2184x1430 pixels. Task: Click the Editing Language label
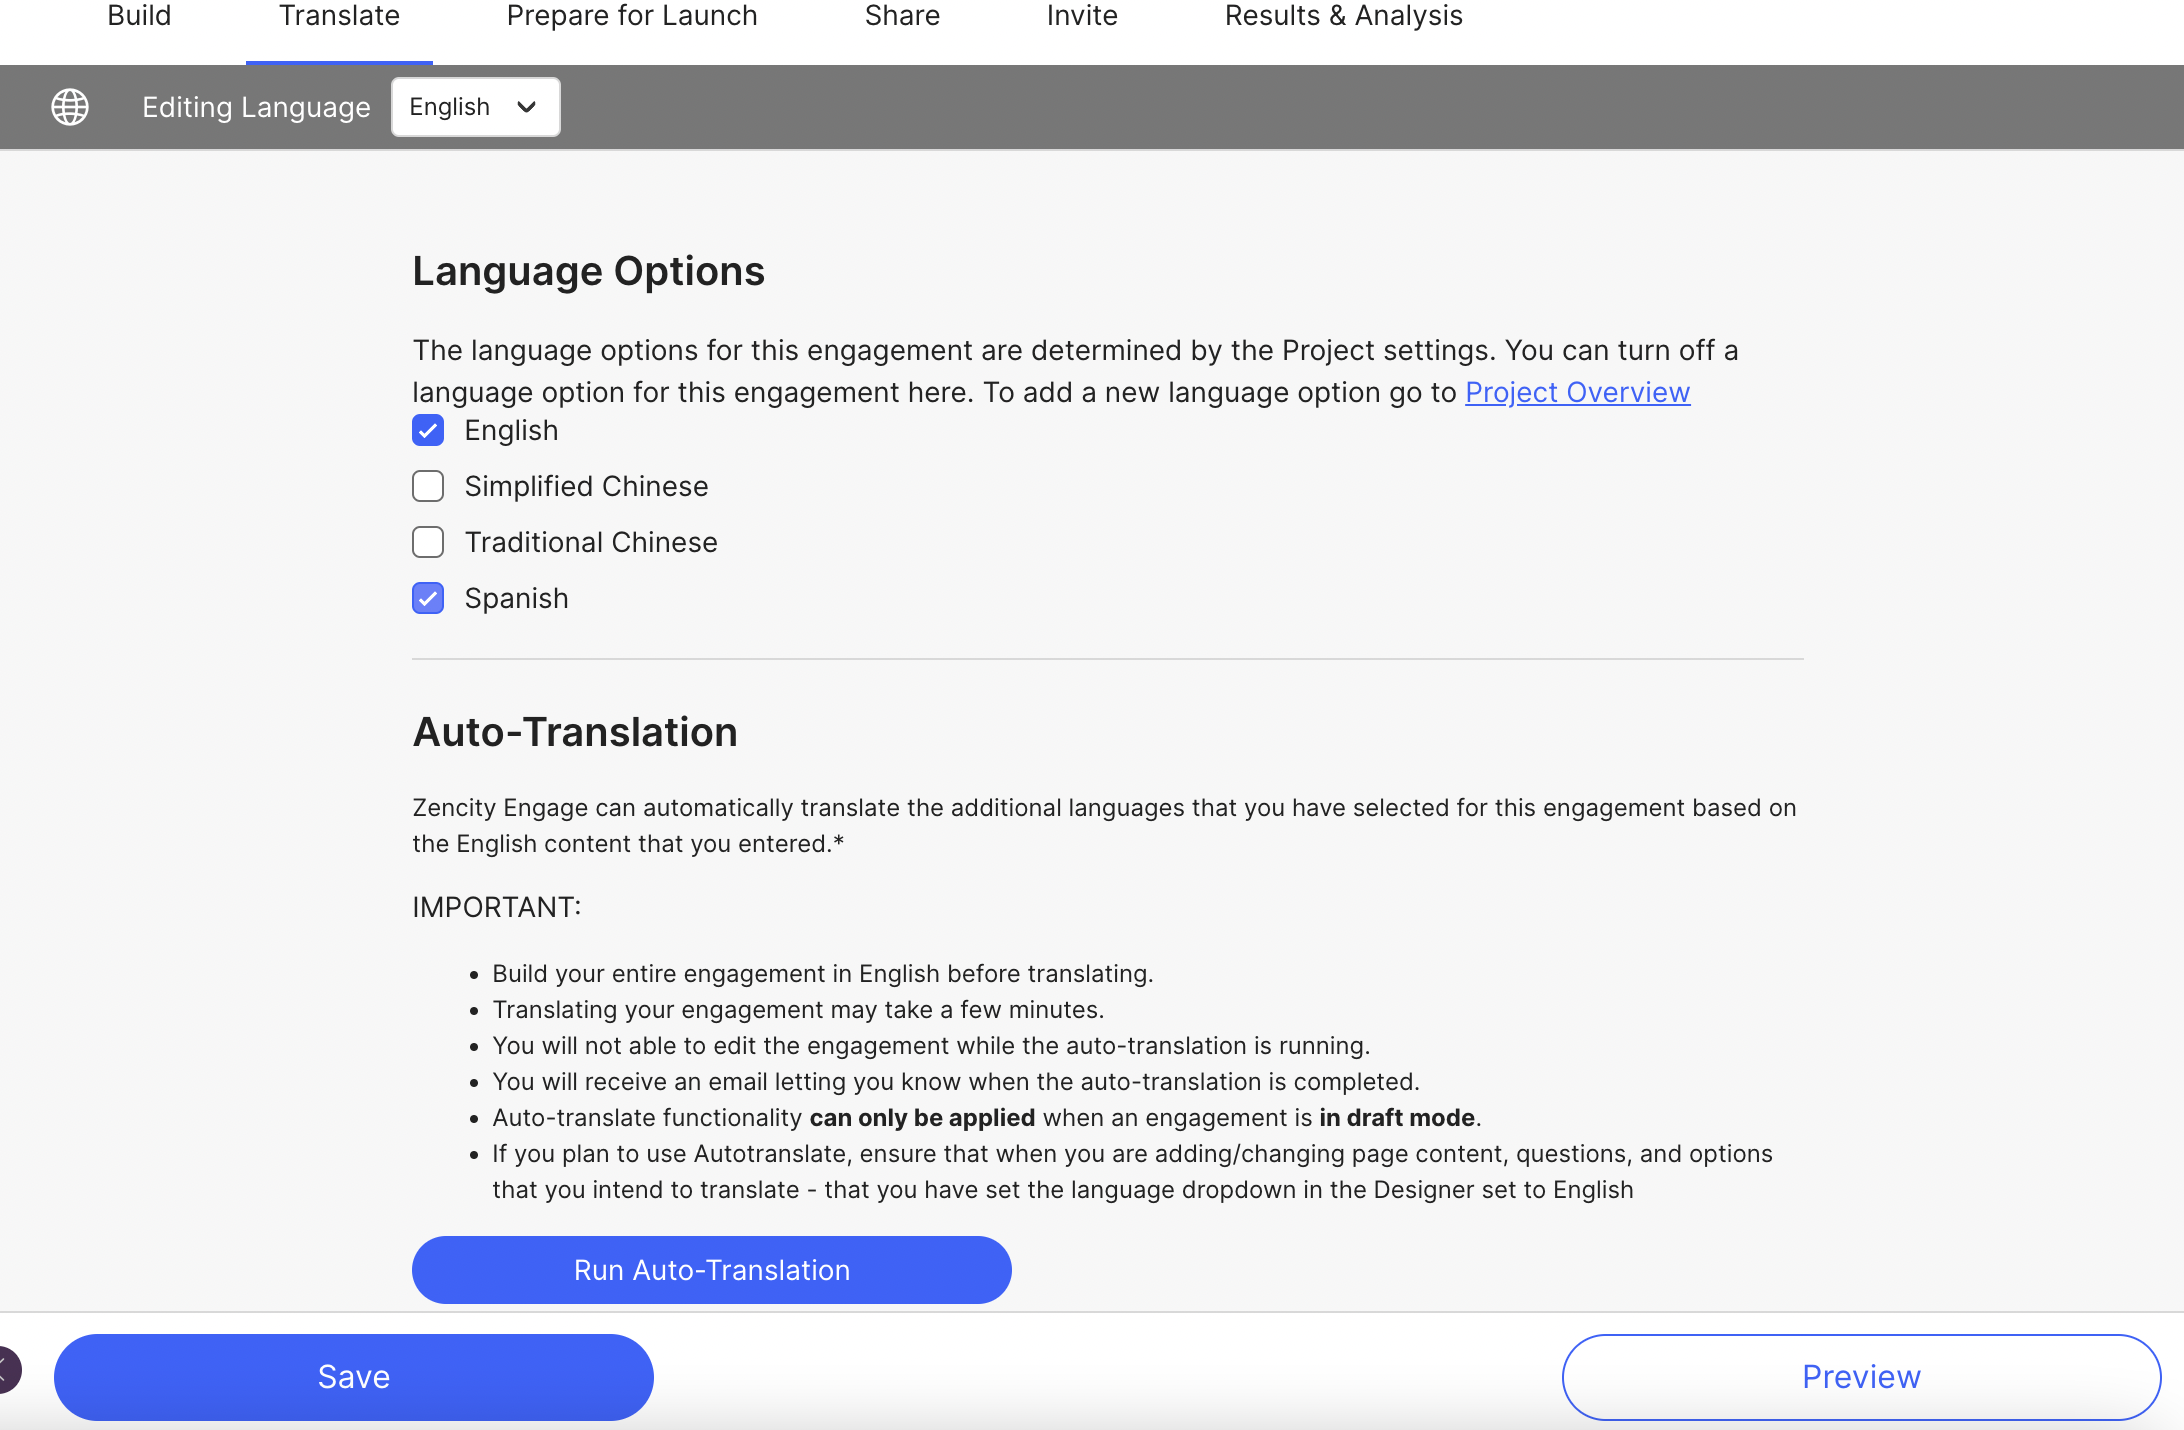256,107
